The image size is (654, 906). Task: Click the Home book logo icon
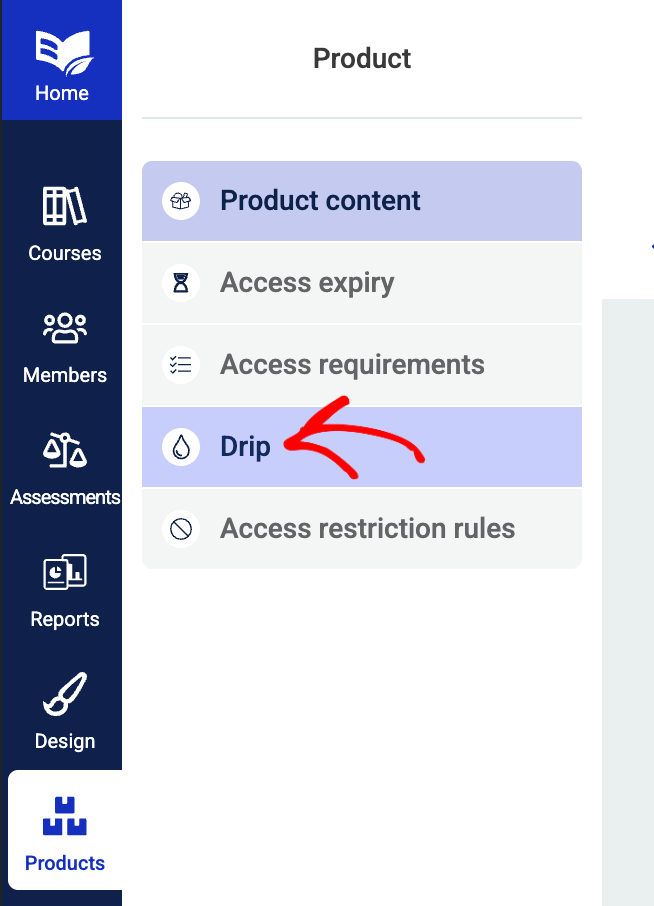click(64, 52)
